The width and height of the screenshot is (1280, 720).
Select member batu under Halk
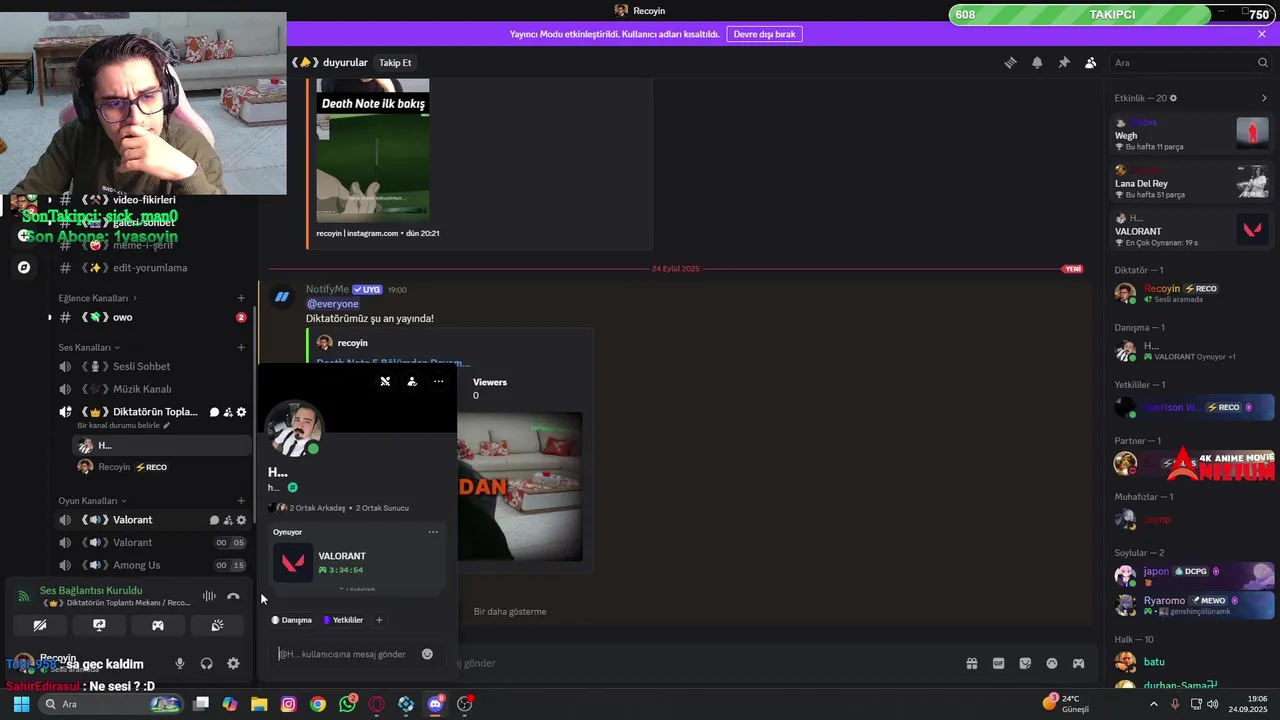[x=1192, y=662]
